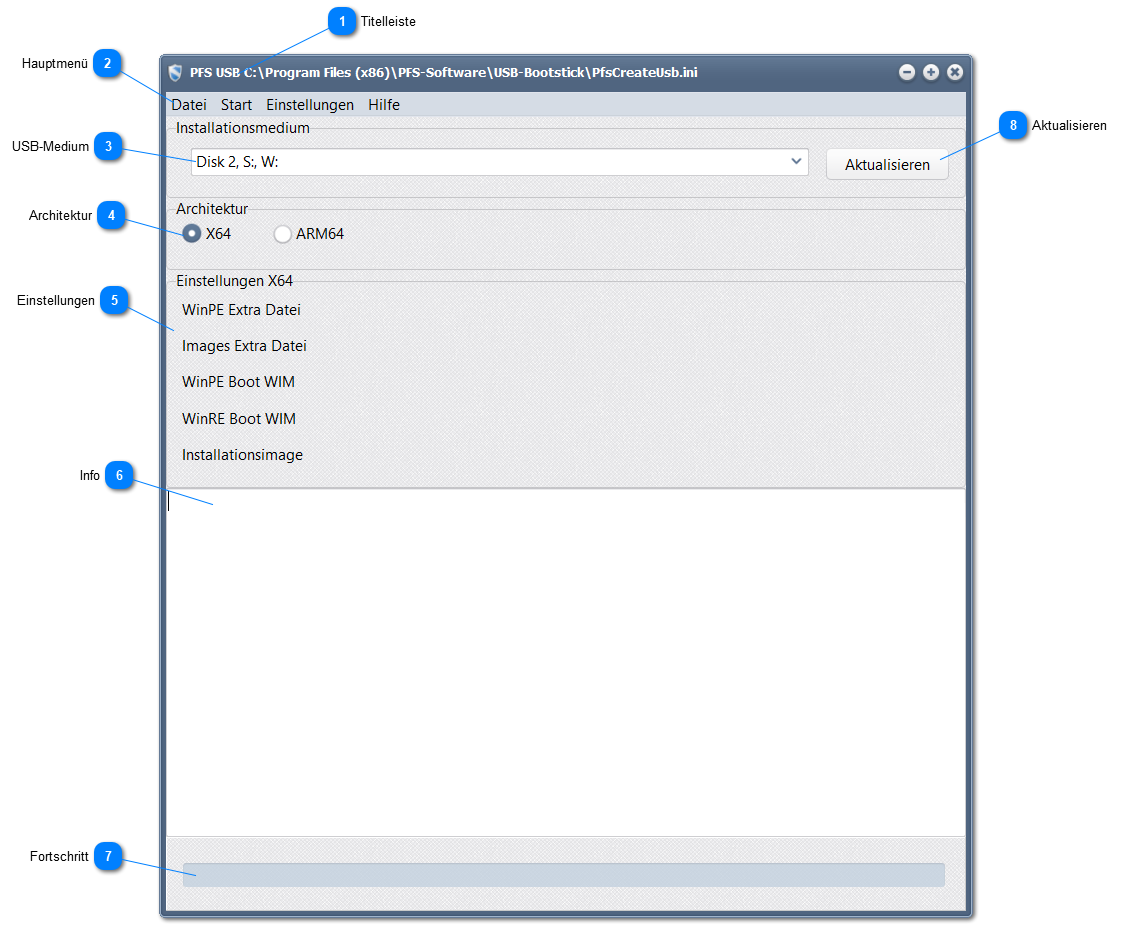Viewport: 1123px width, 927px height.
Task: Click the PFS USB shield icon in title bar
Action: click(x=176, y=73)
